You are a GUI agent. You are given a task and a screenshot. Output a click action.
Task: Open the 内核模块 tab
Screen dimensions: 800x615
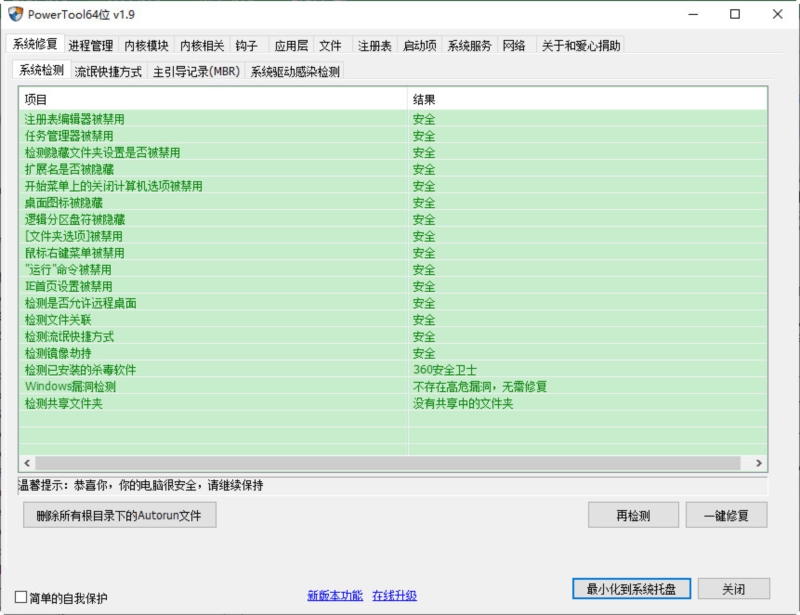(147, 46)
